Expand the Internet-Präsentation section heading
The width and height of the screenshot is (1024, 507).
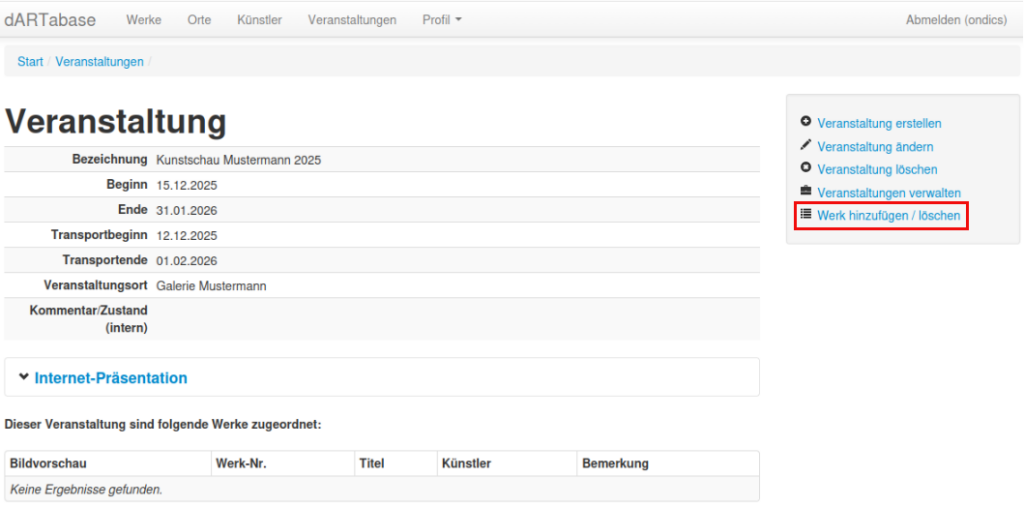point(110,378)
